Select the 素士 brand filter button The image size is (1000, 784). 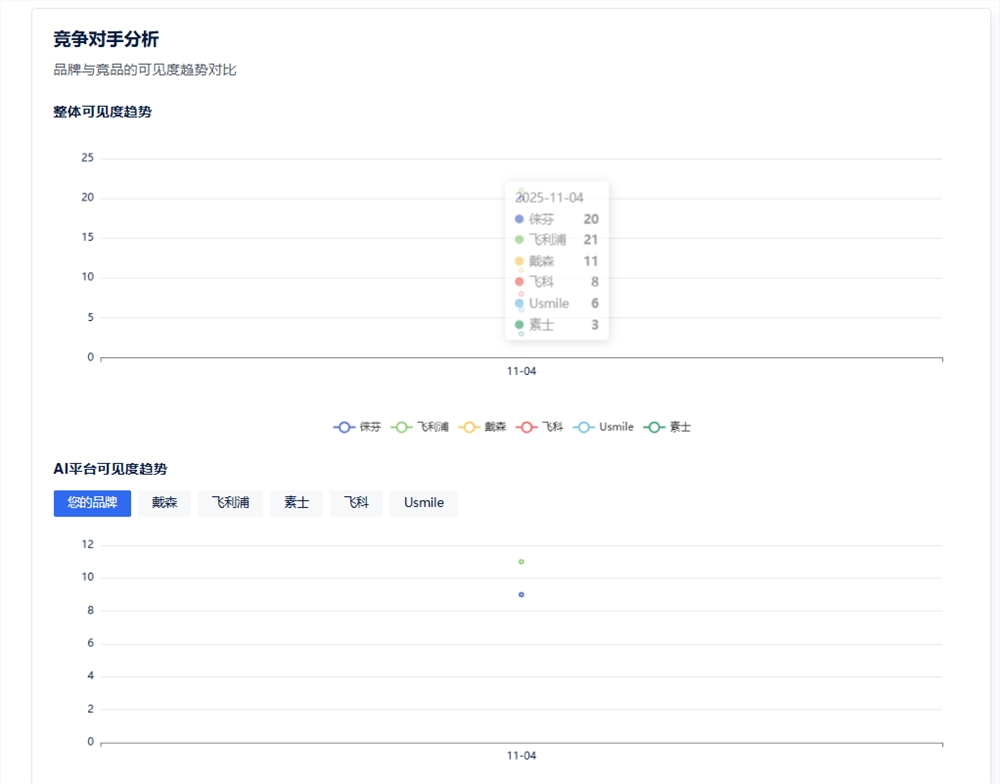point(296,503)
